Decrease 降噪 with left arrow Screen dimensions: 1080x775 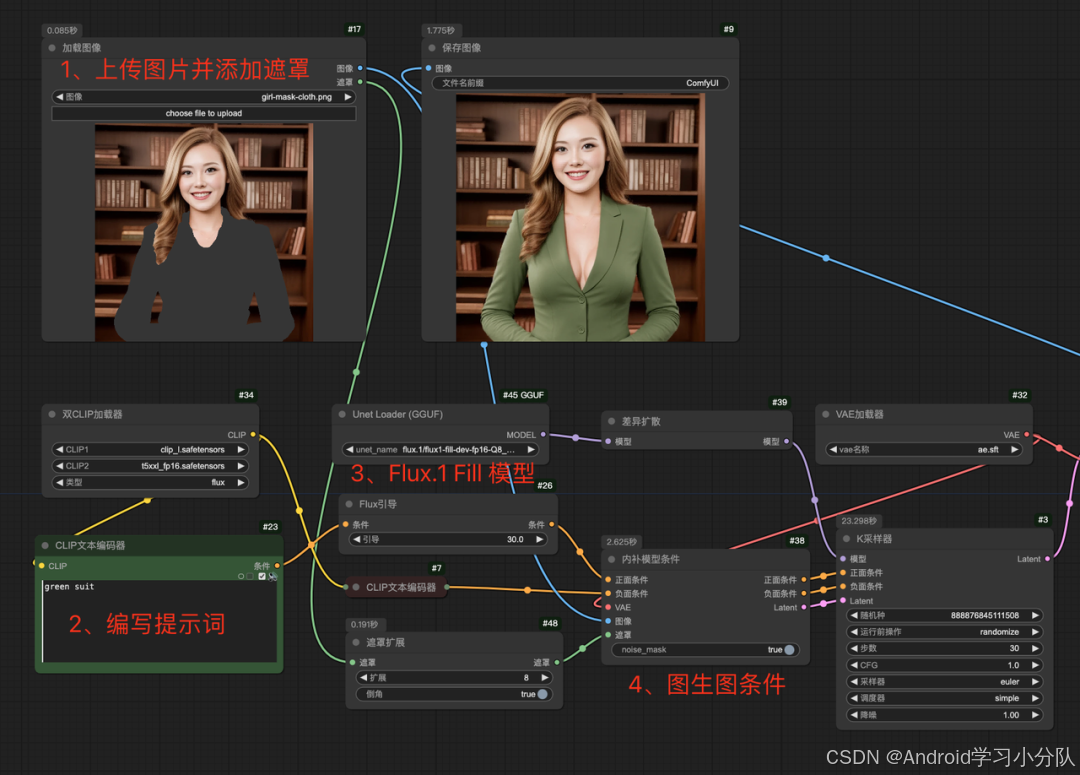click(854, 714)
